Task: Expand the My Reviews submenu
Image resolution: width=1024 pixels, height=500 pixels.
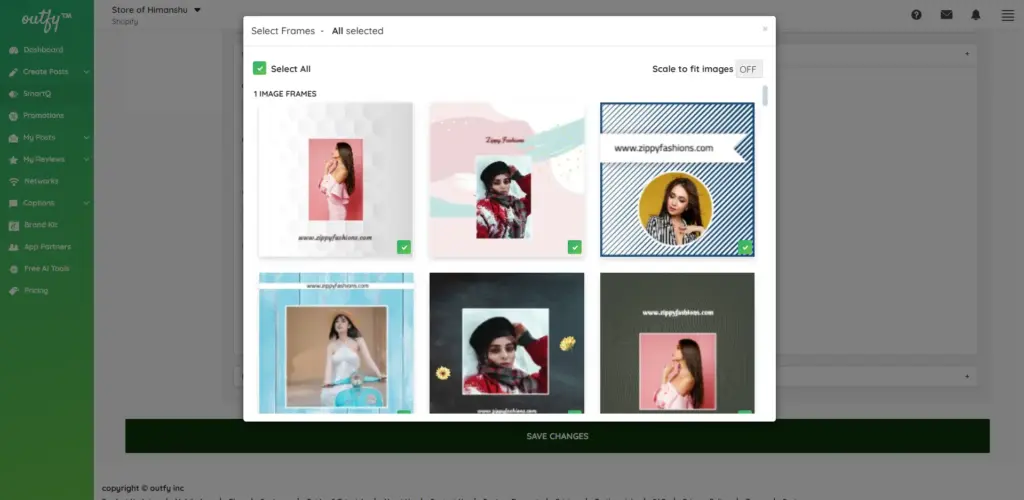Action: [87, 159]
